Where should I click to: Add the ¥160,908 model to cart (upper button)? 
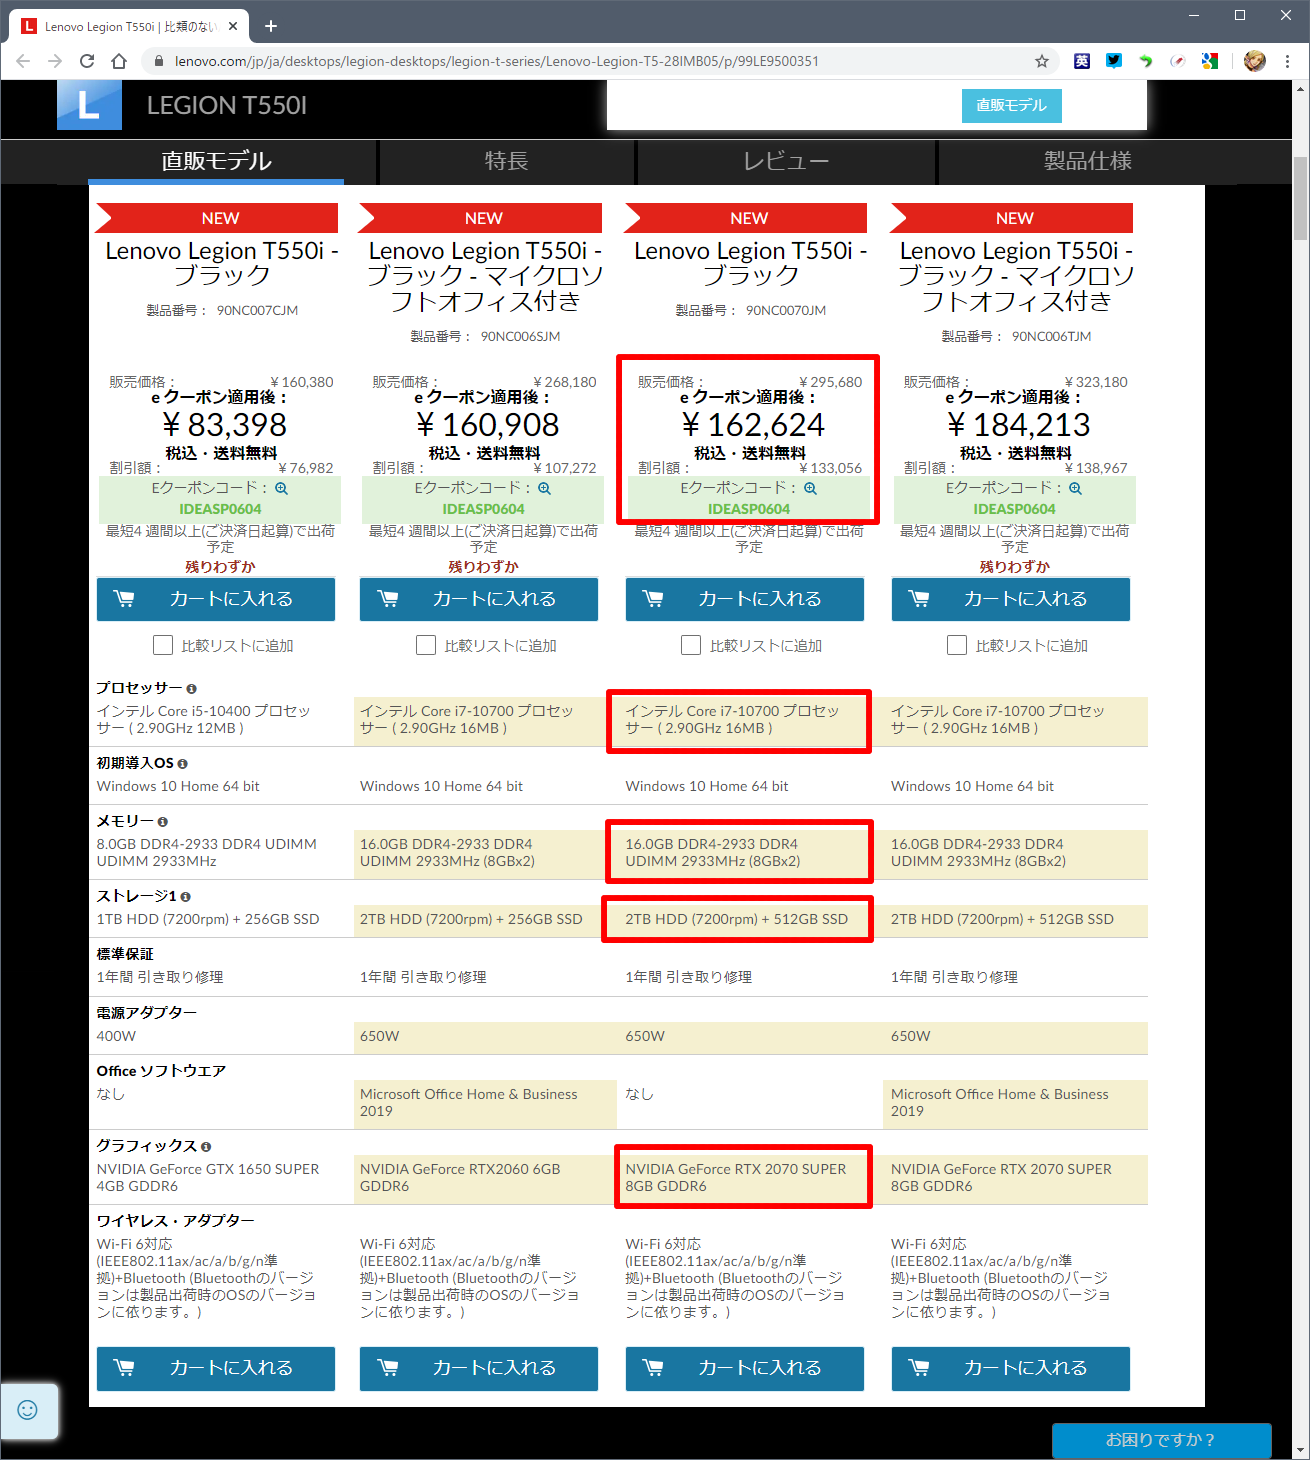(x=479, y=599)
